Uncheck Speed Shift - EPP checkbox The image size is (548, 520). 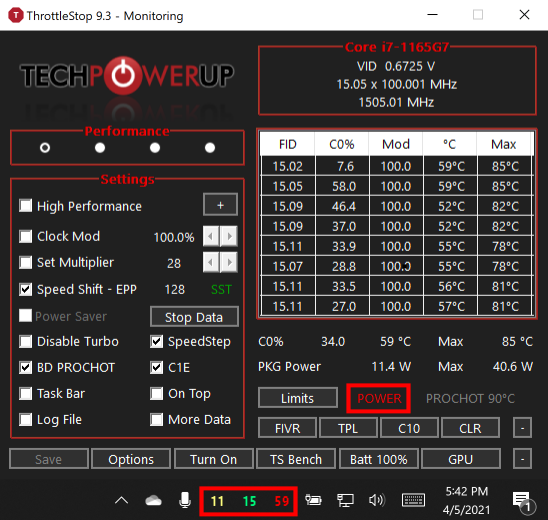point(26,289)
